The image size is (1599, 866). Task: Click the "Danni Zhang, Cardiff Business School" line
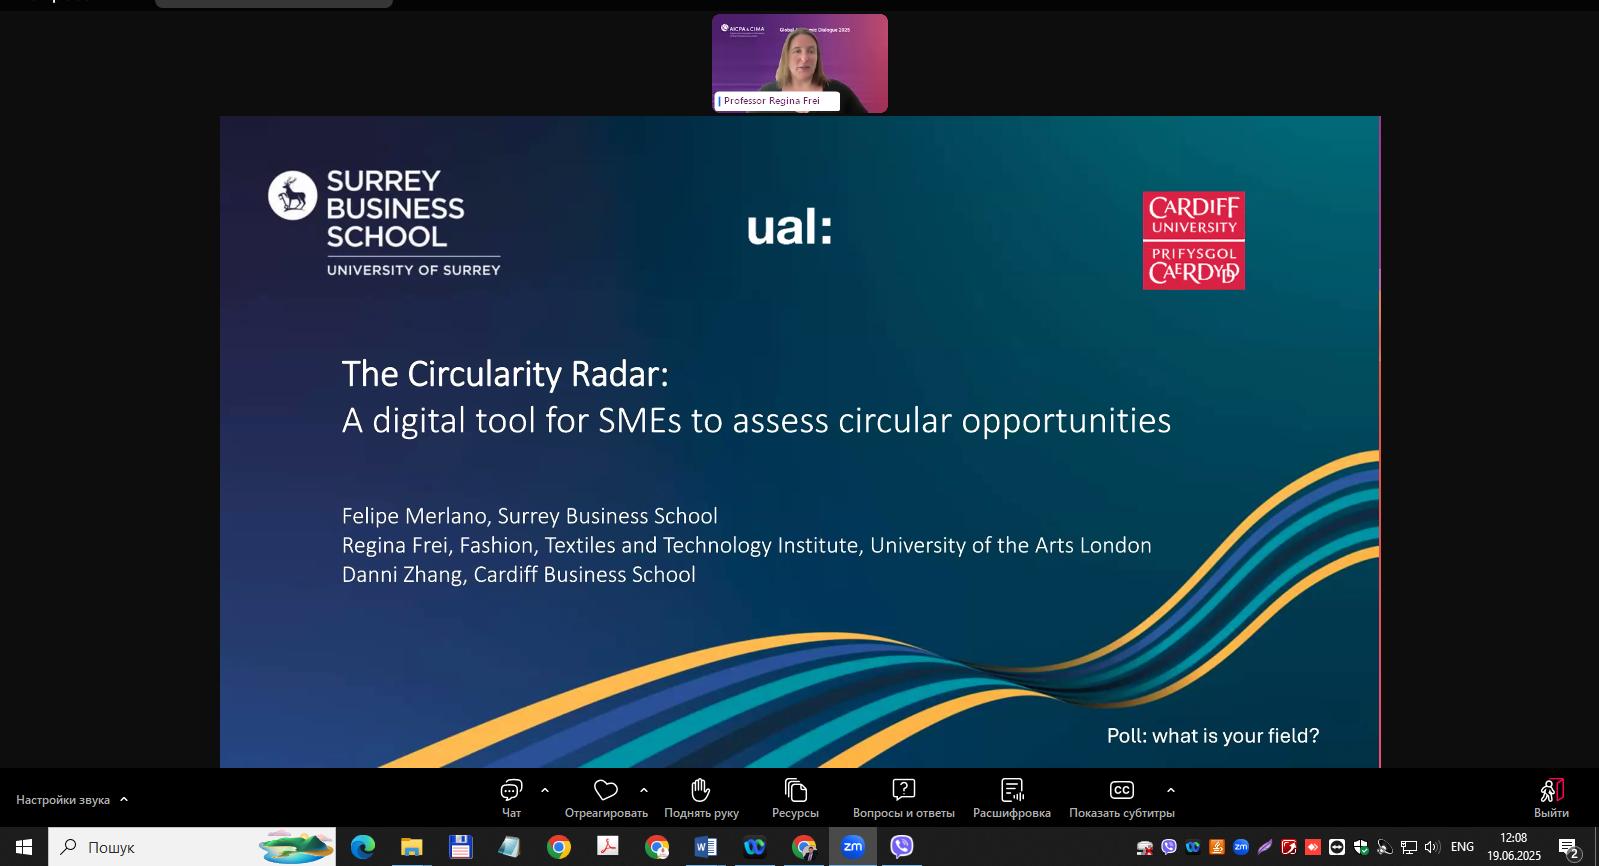click(519, 574)
